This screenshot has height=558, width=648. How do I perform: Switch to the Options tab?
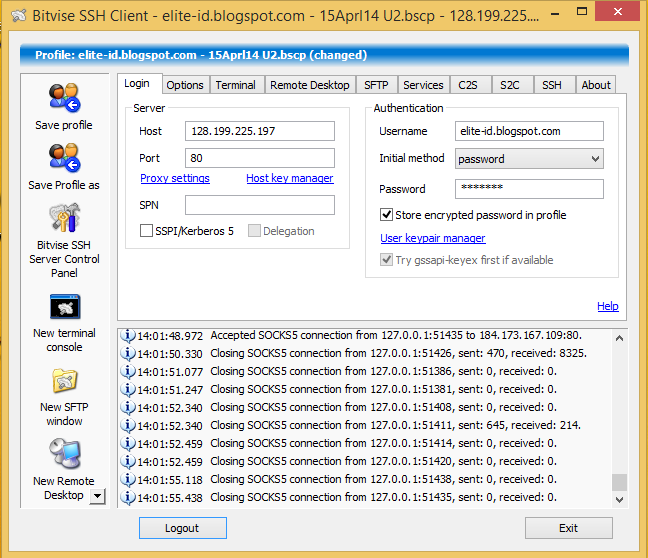(185, 85)
